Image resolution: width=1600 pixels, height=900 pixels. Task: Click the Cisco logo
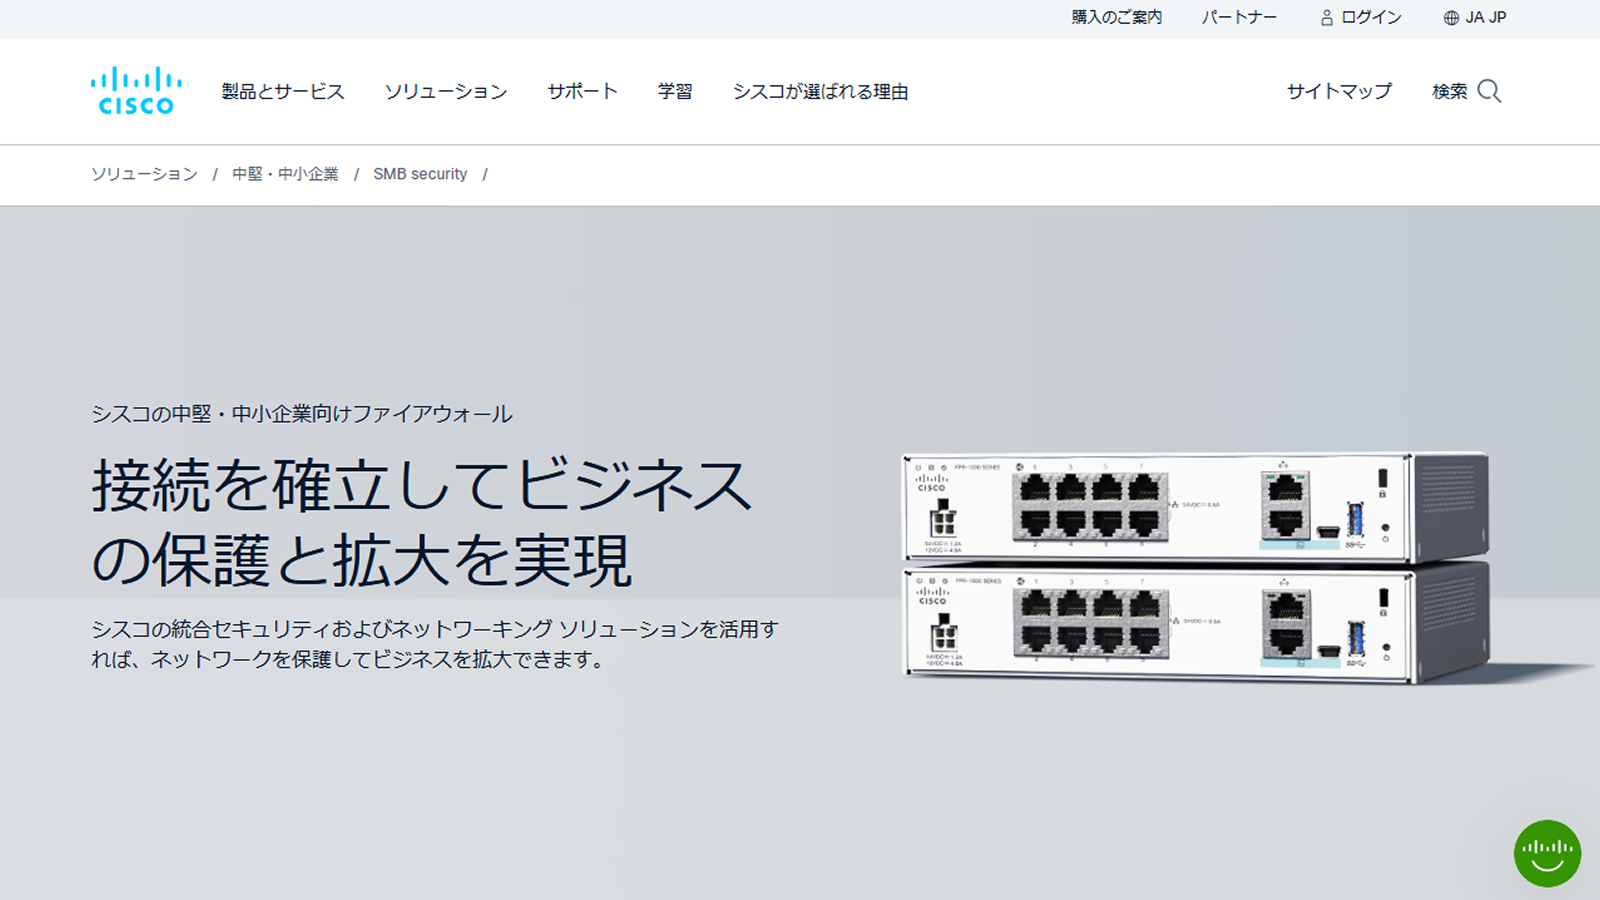click(x=136, y=91)
